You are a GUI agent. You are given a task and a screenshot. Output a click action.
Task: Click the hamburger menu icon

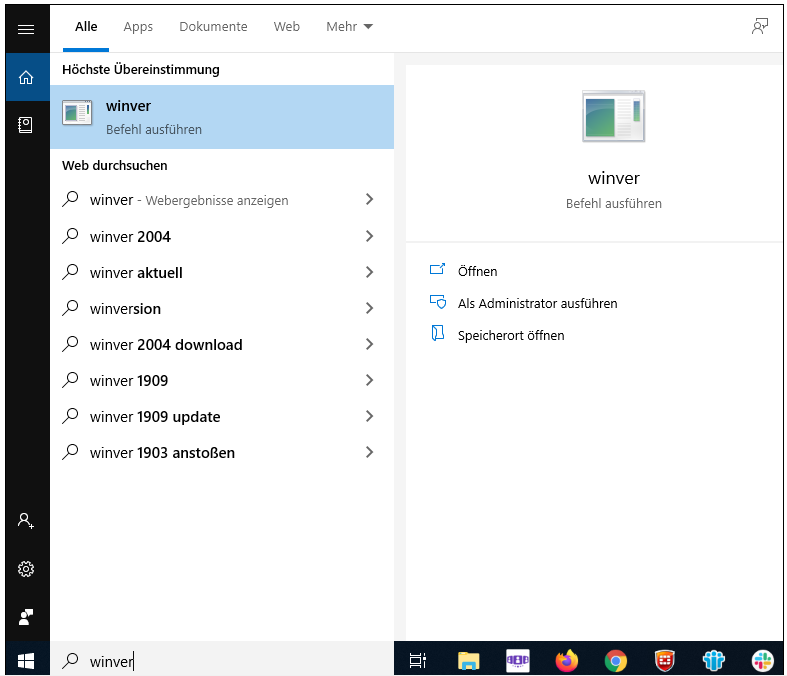[26, 29]
